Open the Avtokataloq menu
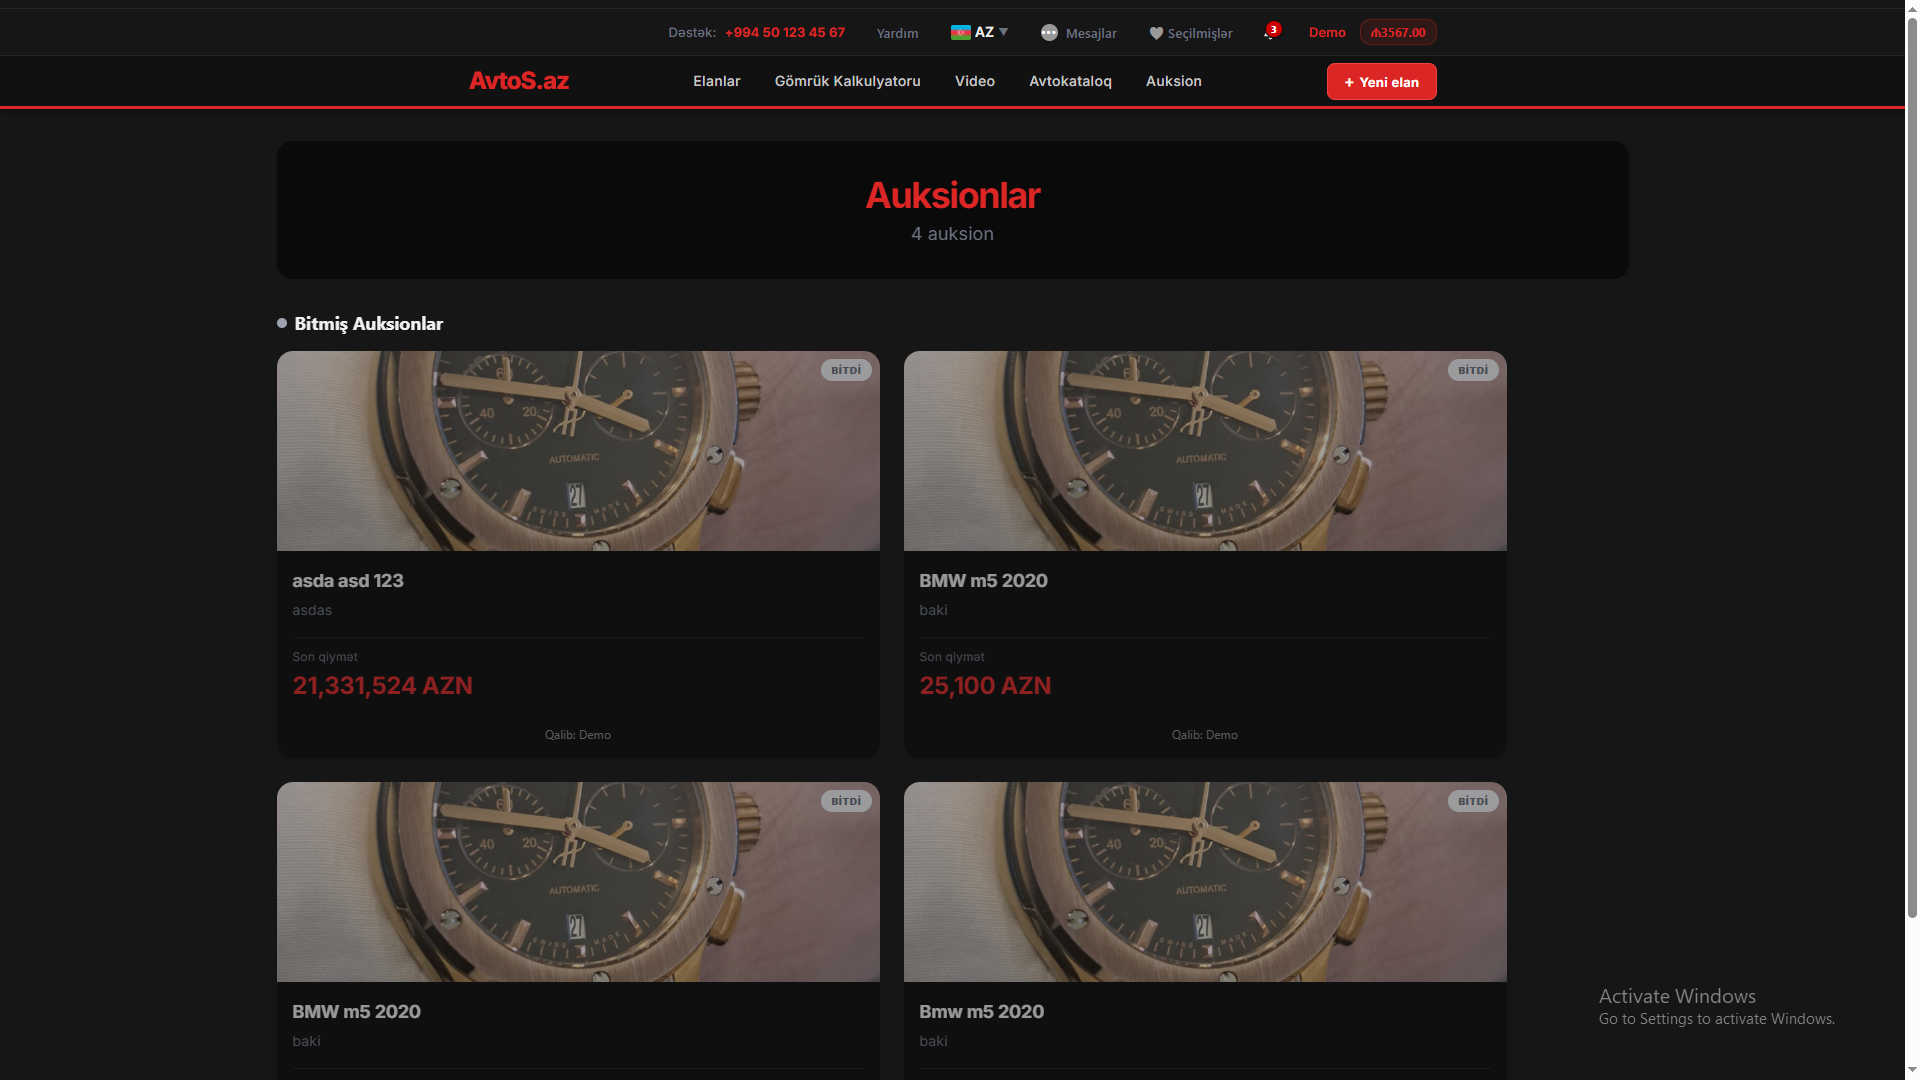The image size is (1920, 1080). click(x=1070, y=81)
